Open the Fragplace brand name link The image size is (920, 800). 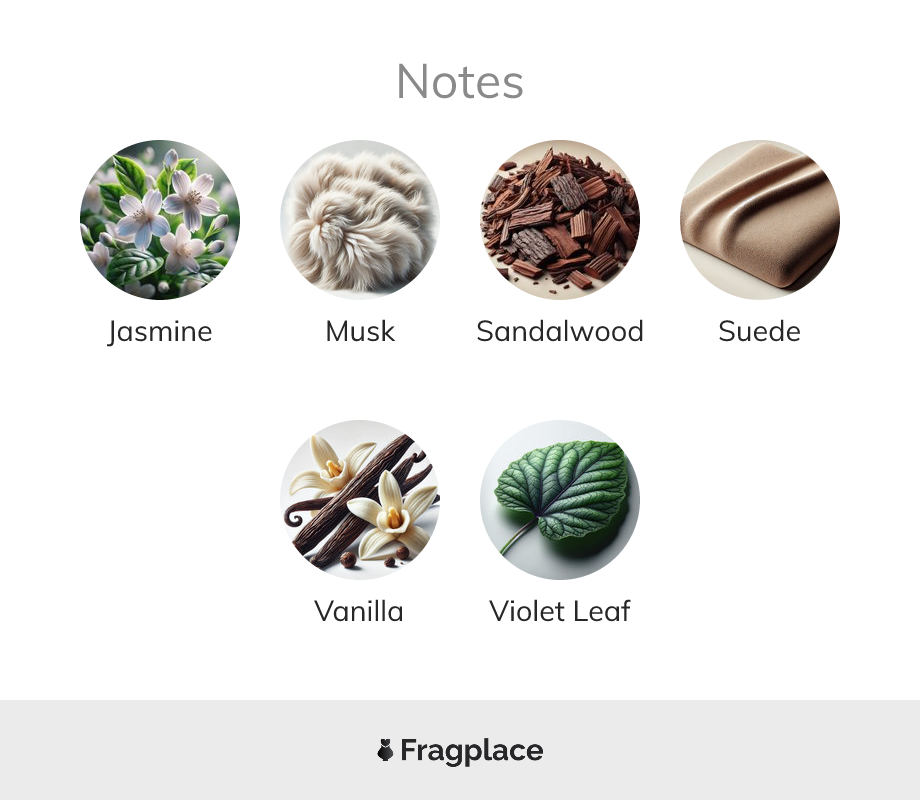[x=472, y=751]
